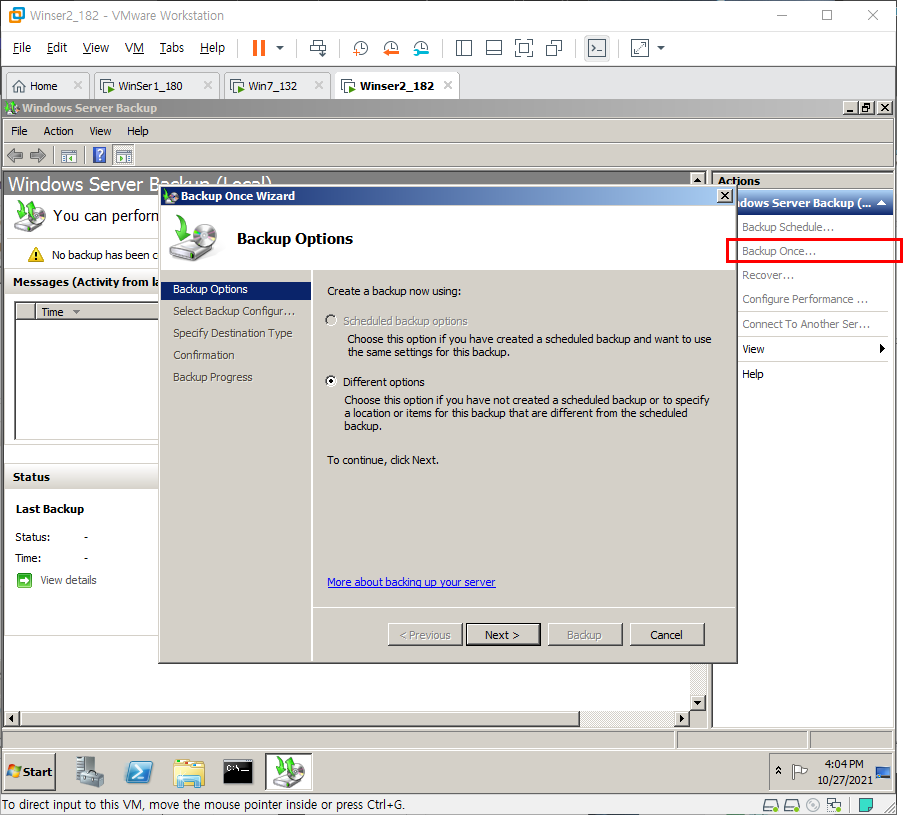
Task: Open Windows Explorer from the taskbar
Action: tap(189, 772)
